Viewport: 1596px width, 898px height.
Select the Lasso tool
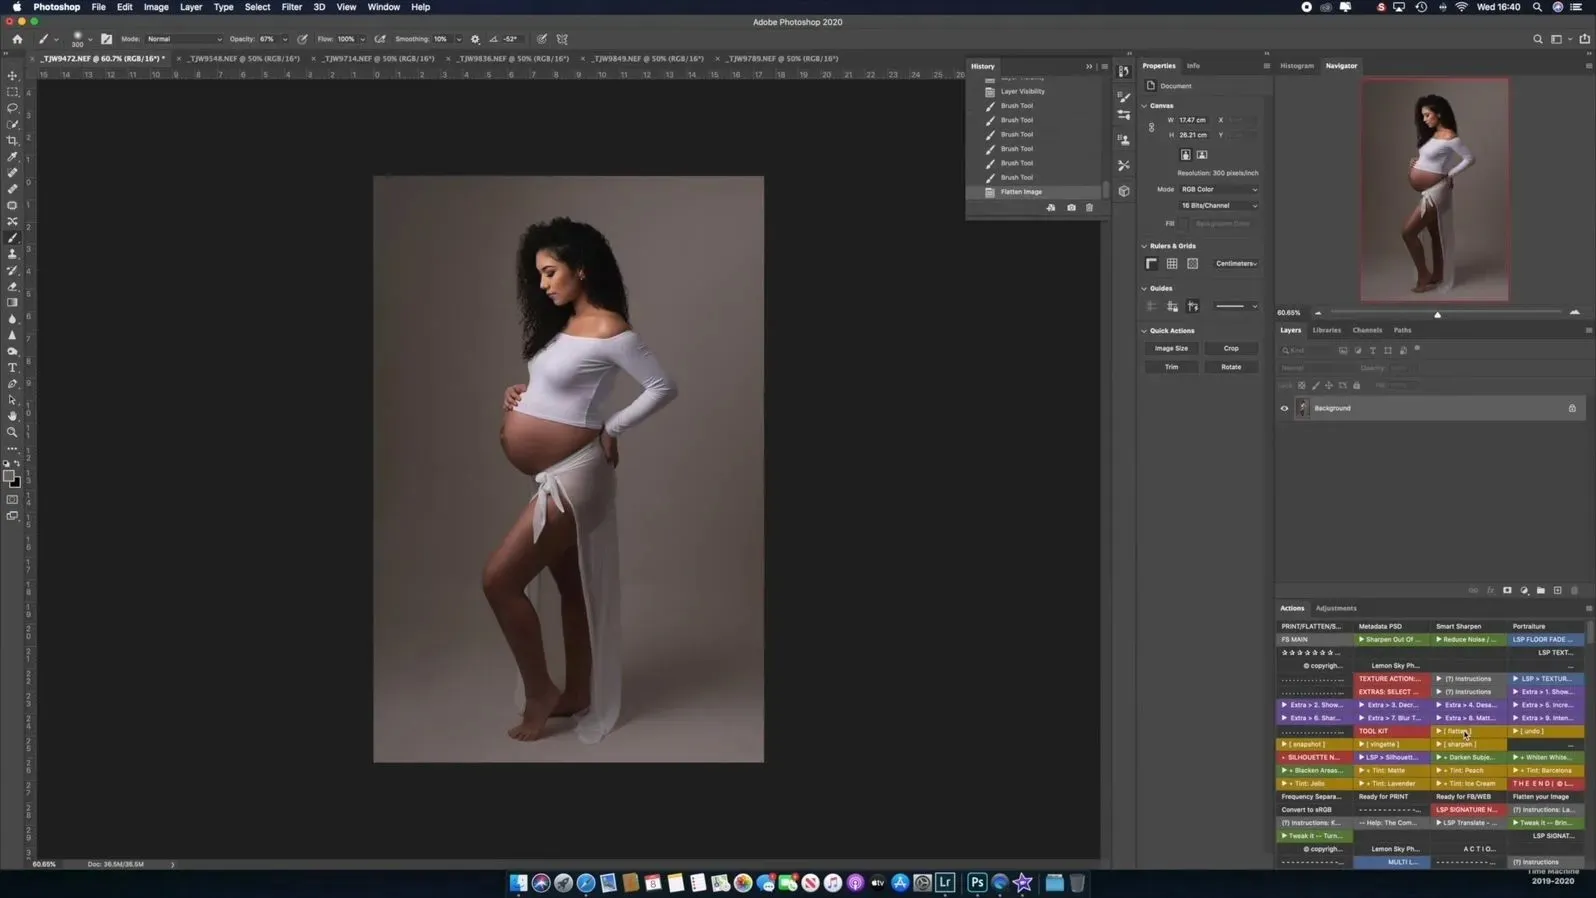13,108
